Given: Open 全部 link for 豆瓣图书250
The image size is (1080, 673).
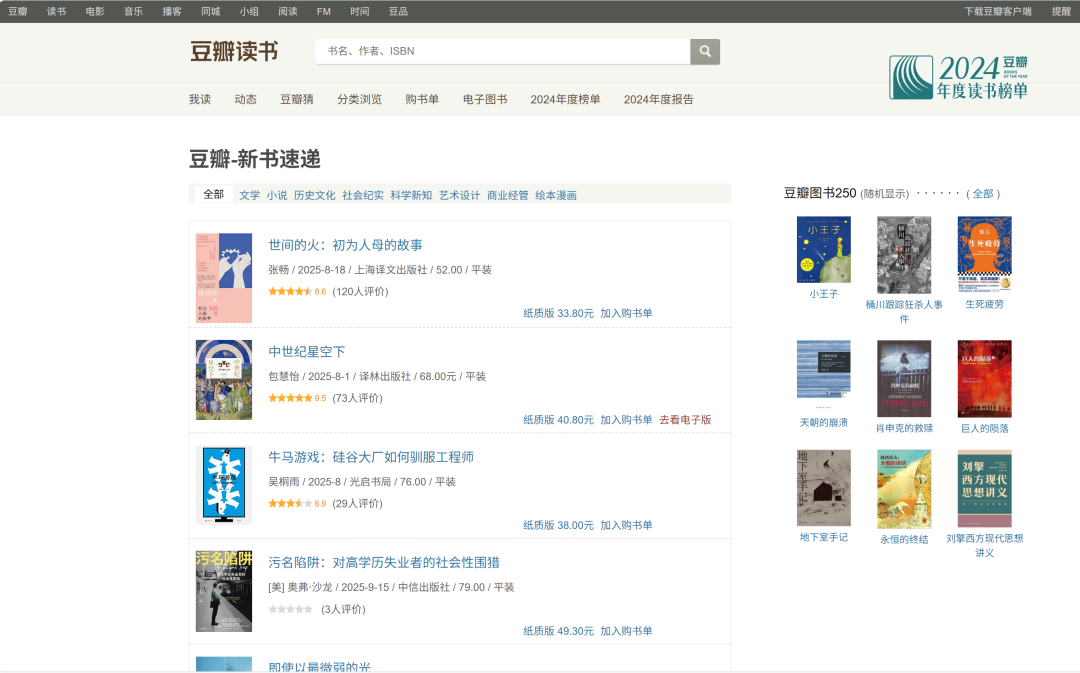Looking at the screenshot, I should click(983, 194).
